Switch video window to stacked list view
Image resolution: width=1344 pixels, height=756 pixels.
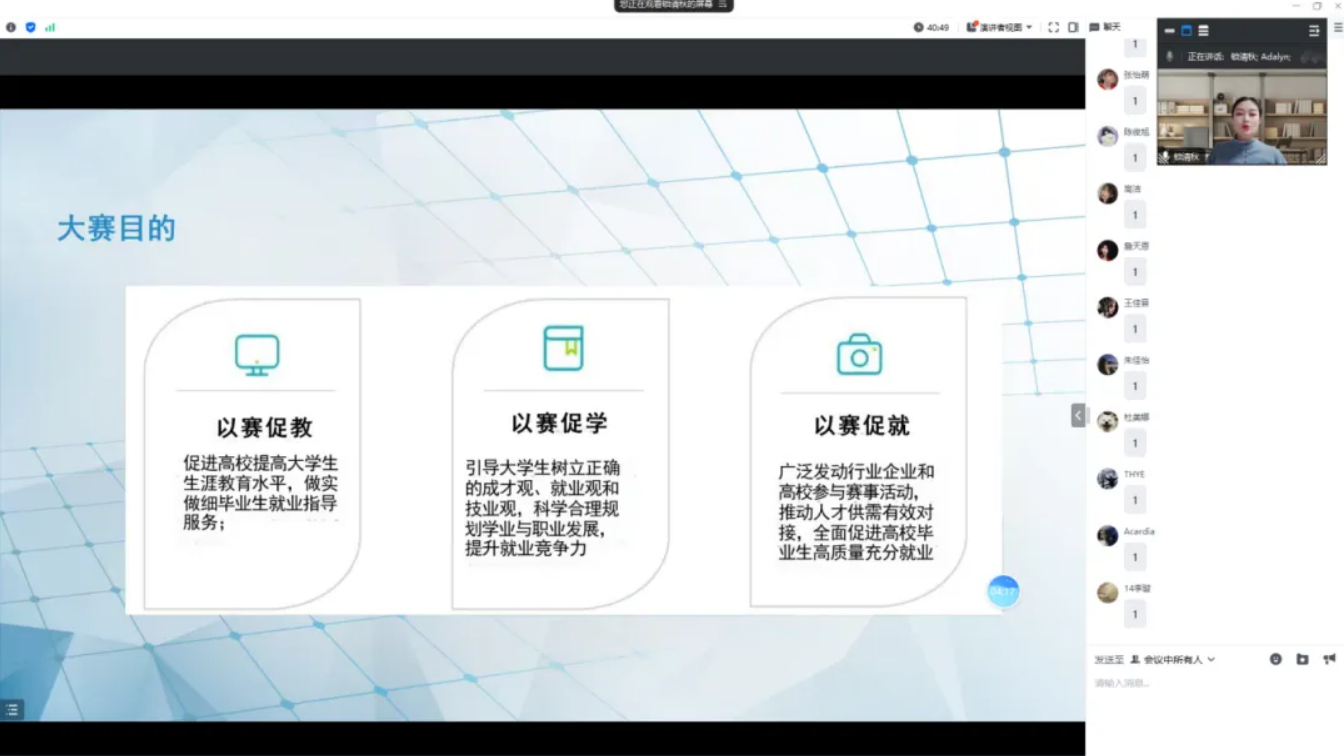pyautogui.click(x=1203, y=31)
